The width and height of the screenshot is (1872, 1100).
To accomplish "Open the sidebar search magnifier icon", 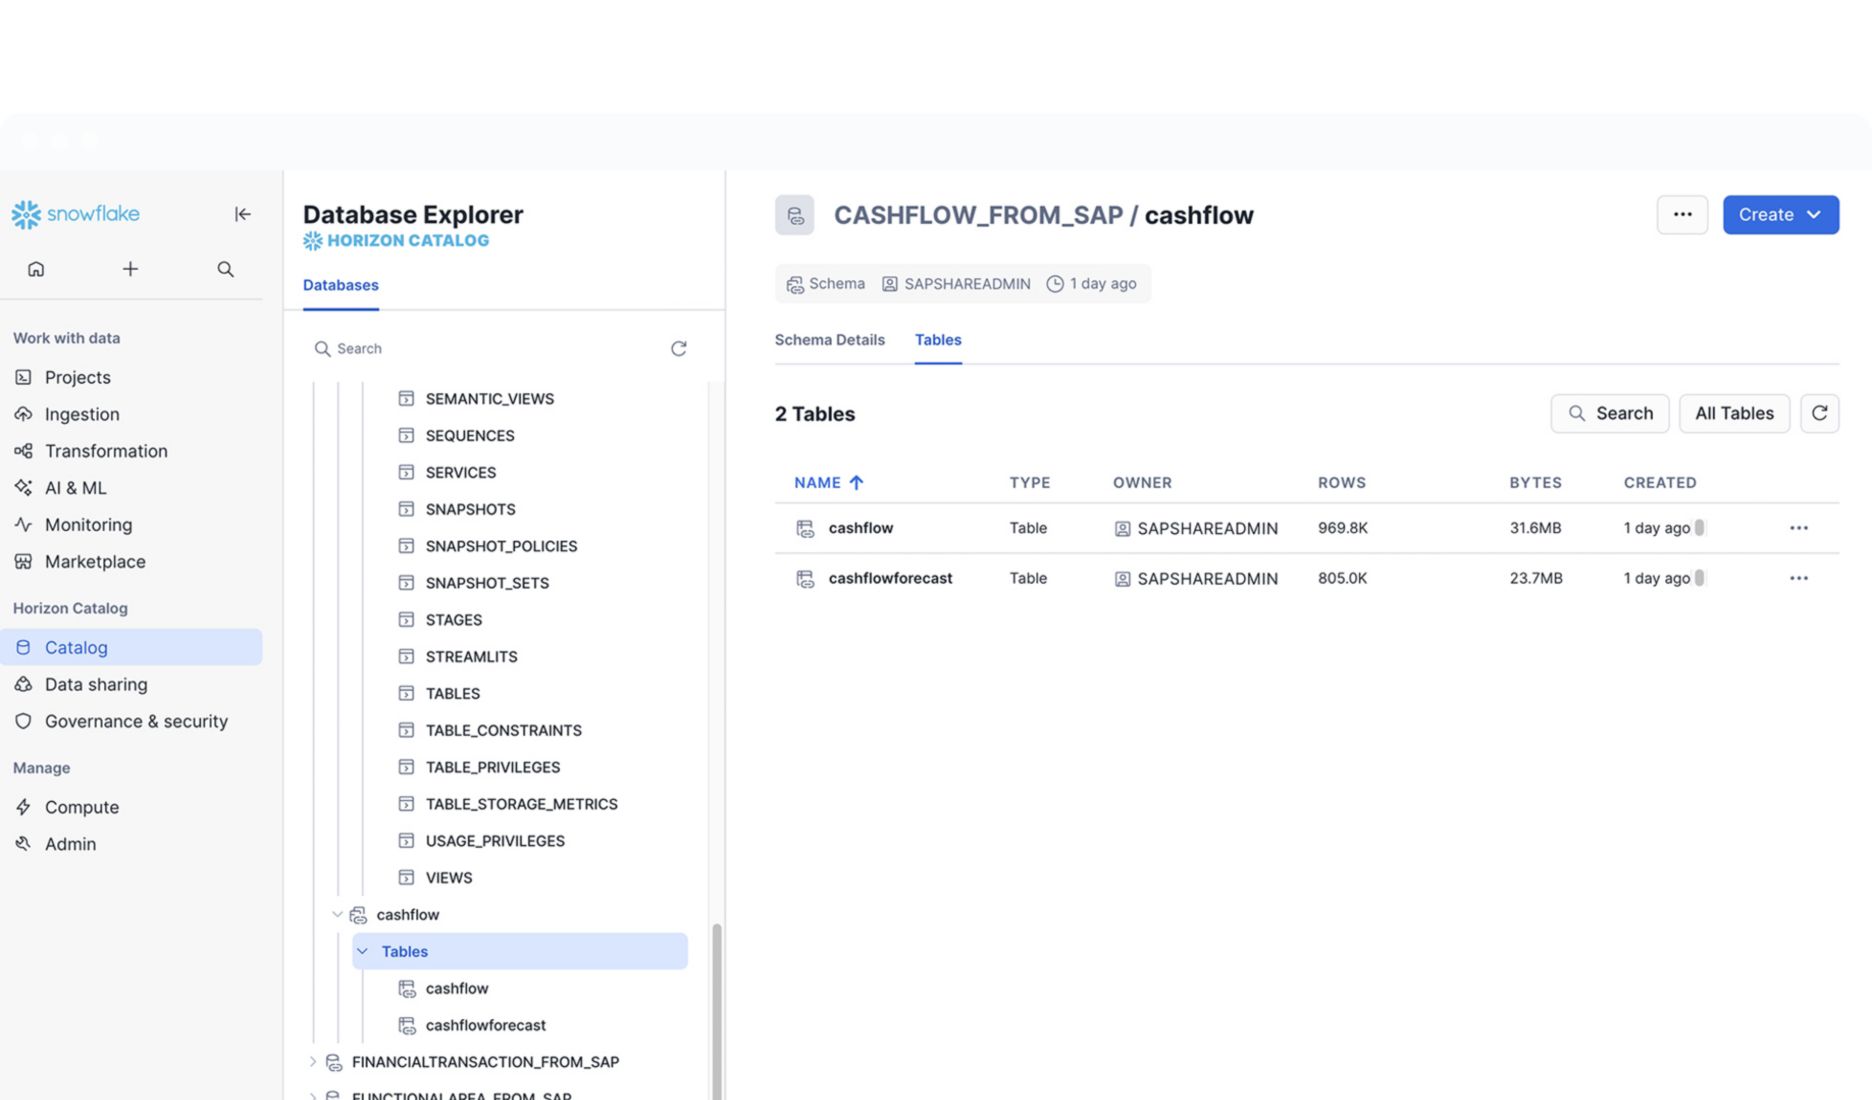I will coord(225,269).
